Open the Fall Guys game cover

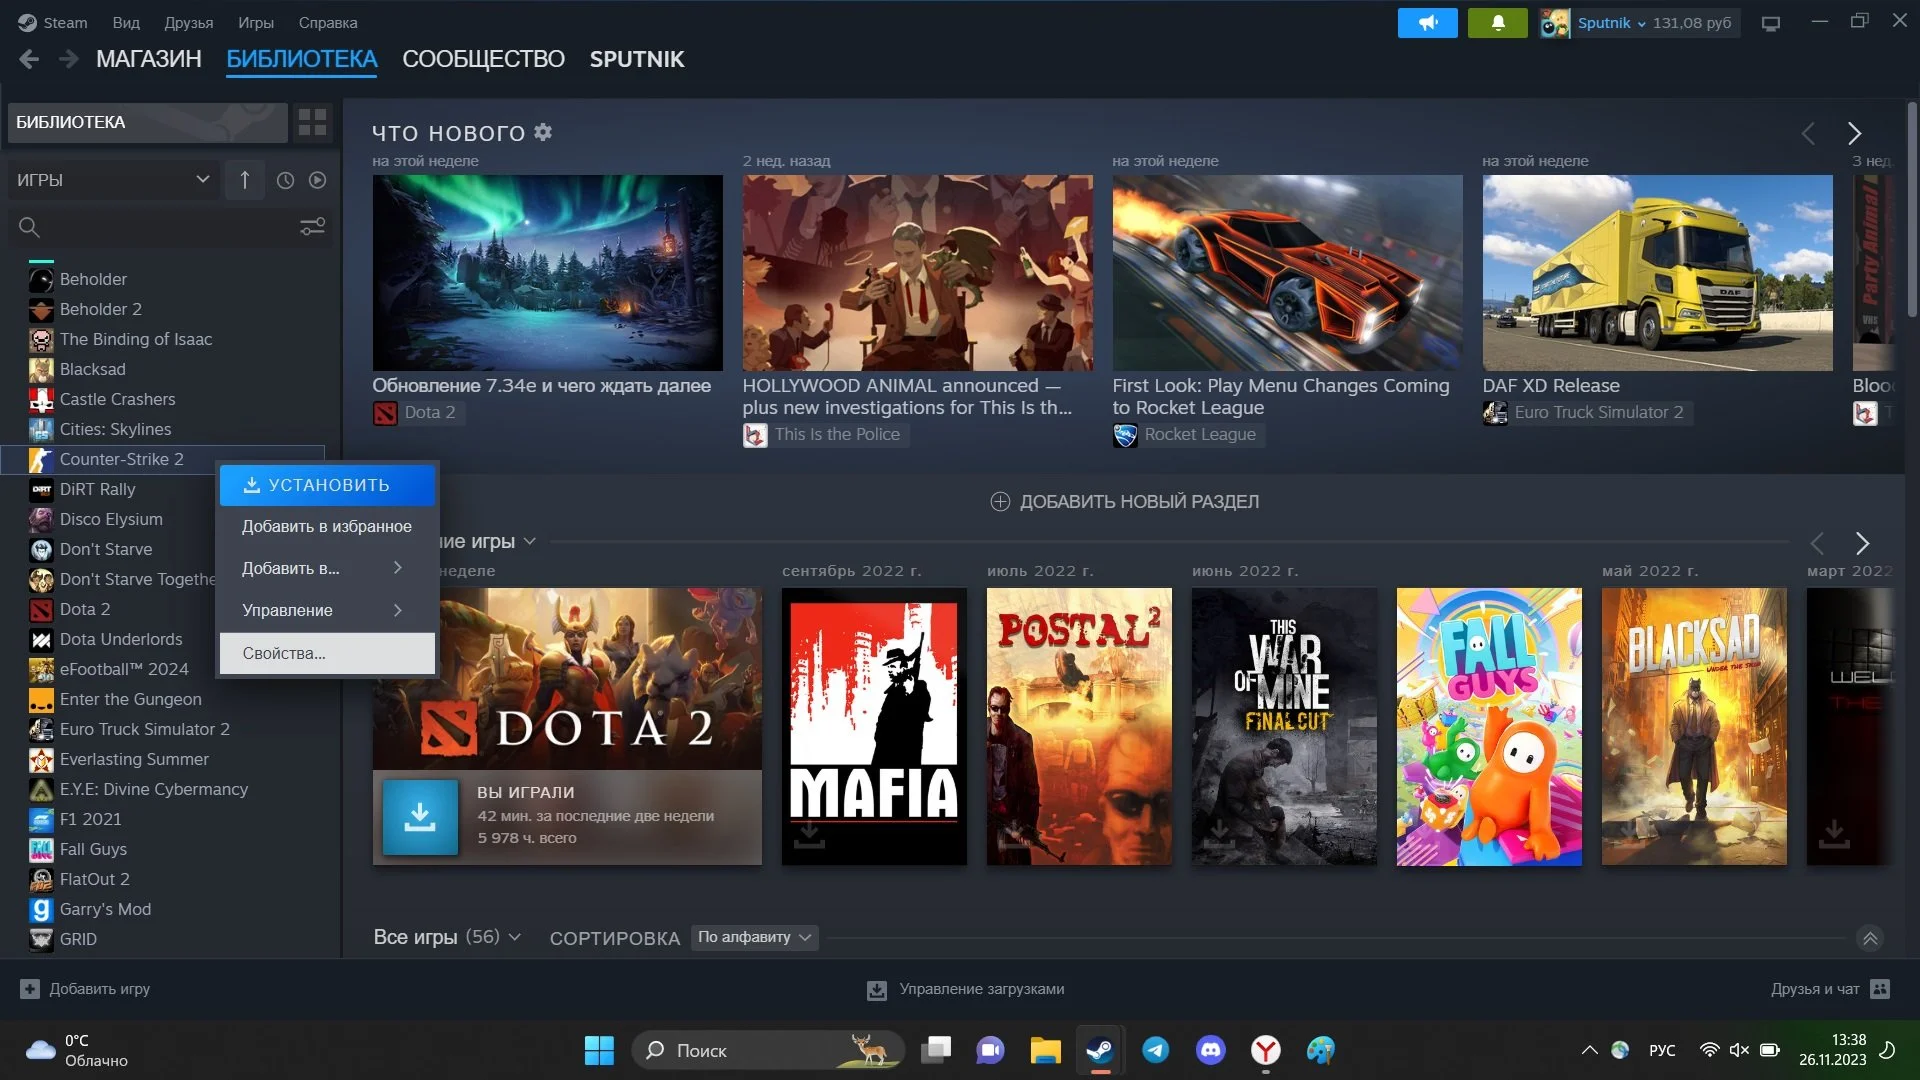1489,726
